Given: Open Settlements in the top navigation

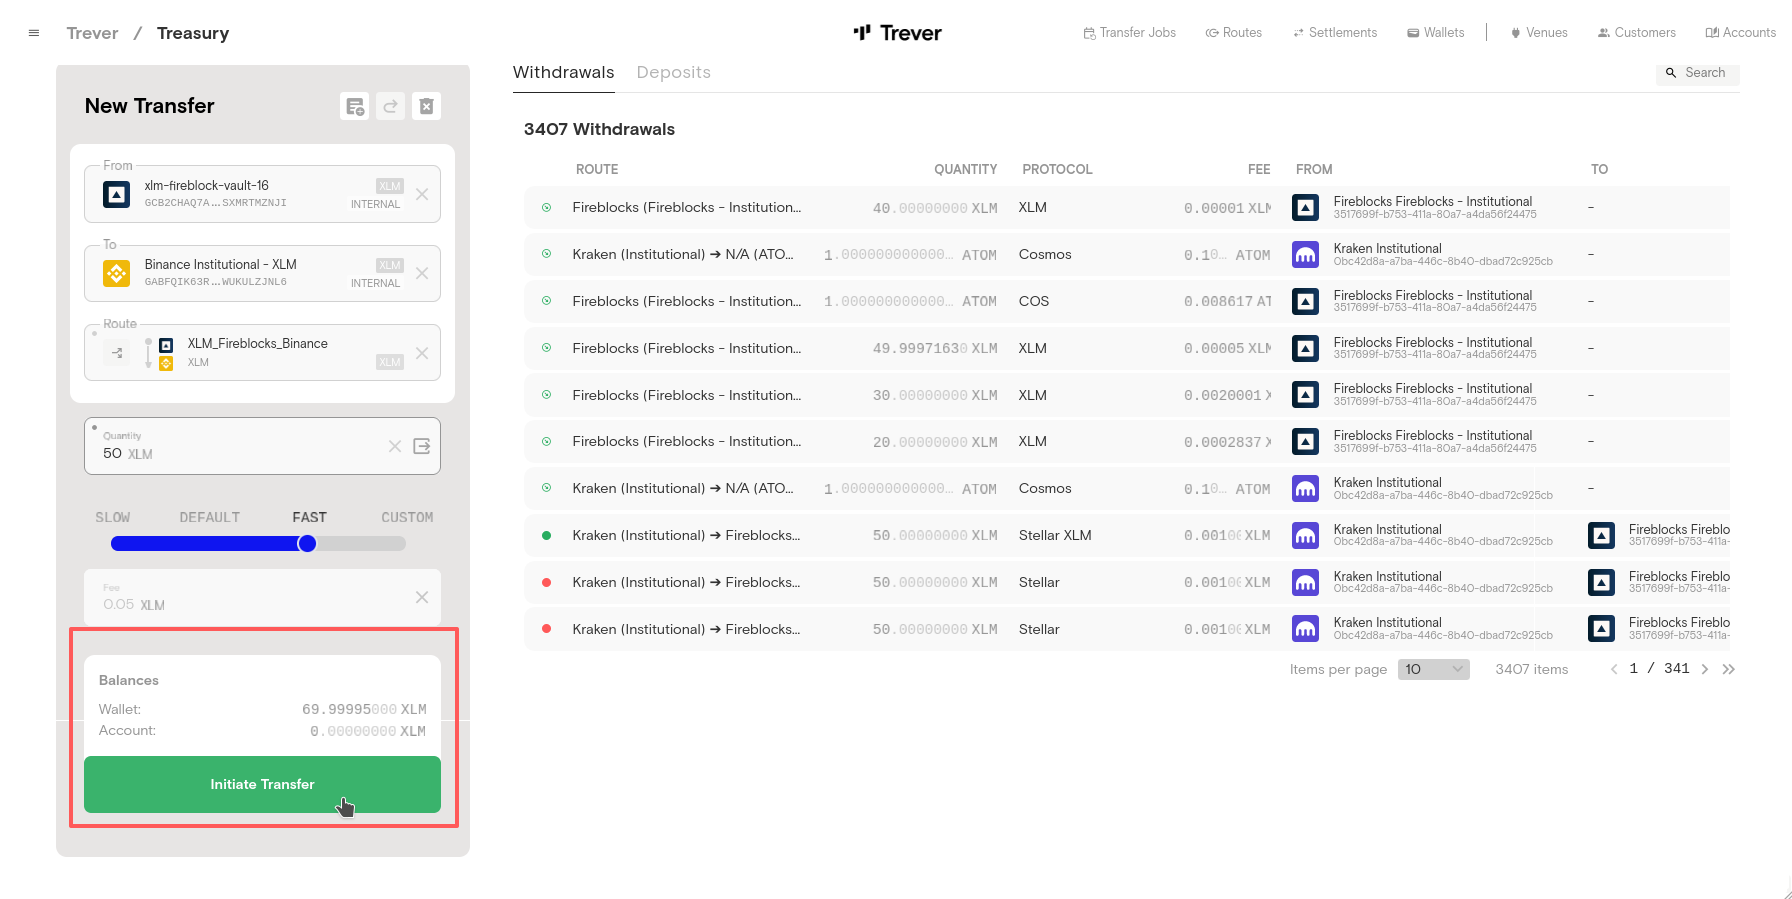Looking at the screenshot, I should (x=1335, y=33).
